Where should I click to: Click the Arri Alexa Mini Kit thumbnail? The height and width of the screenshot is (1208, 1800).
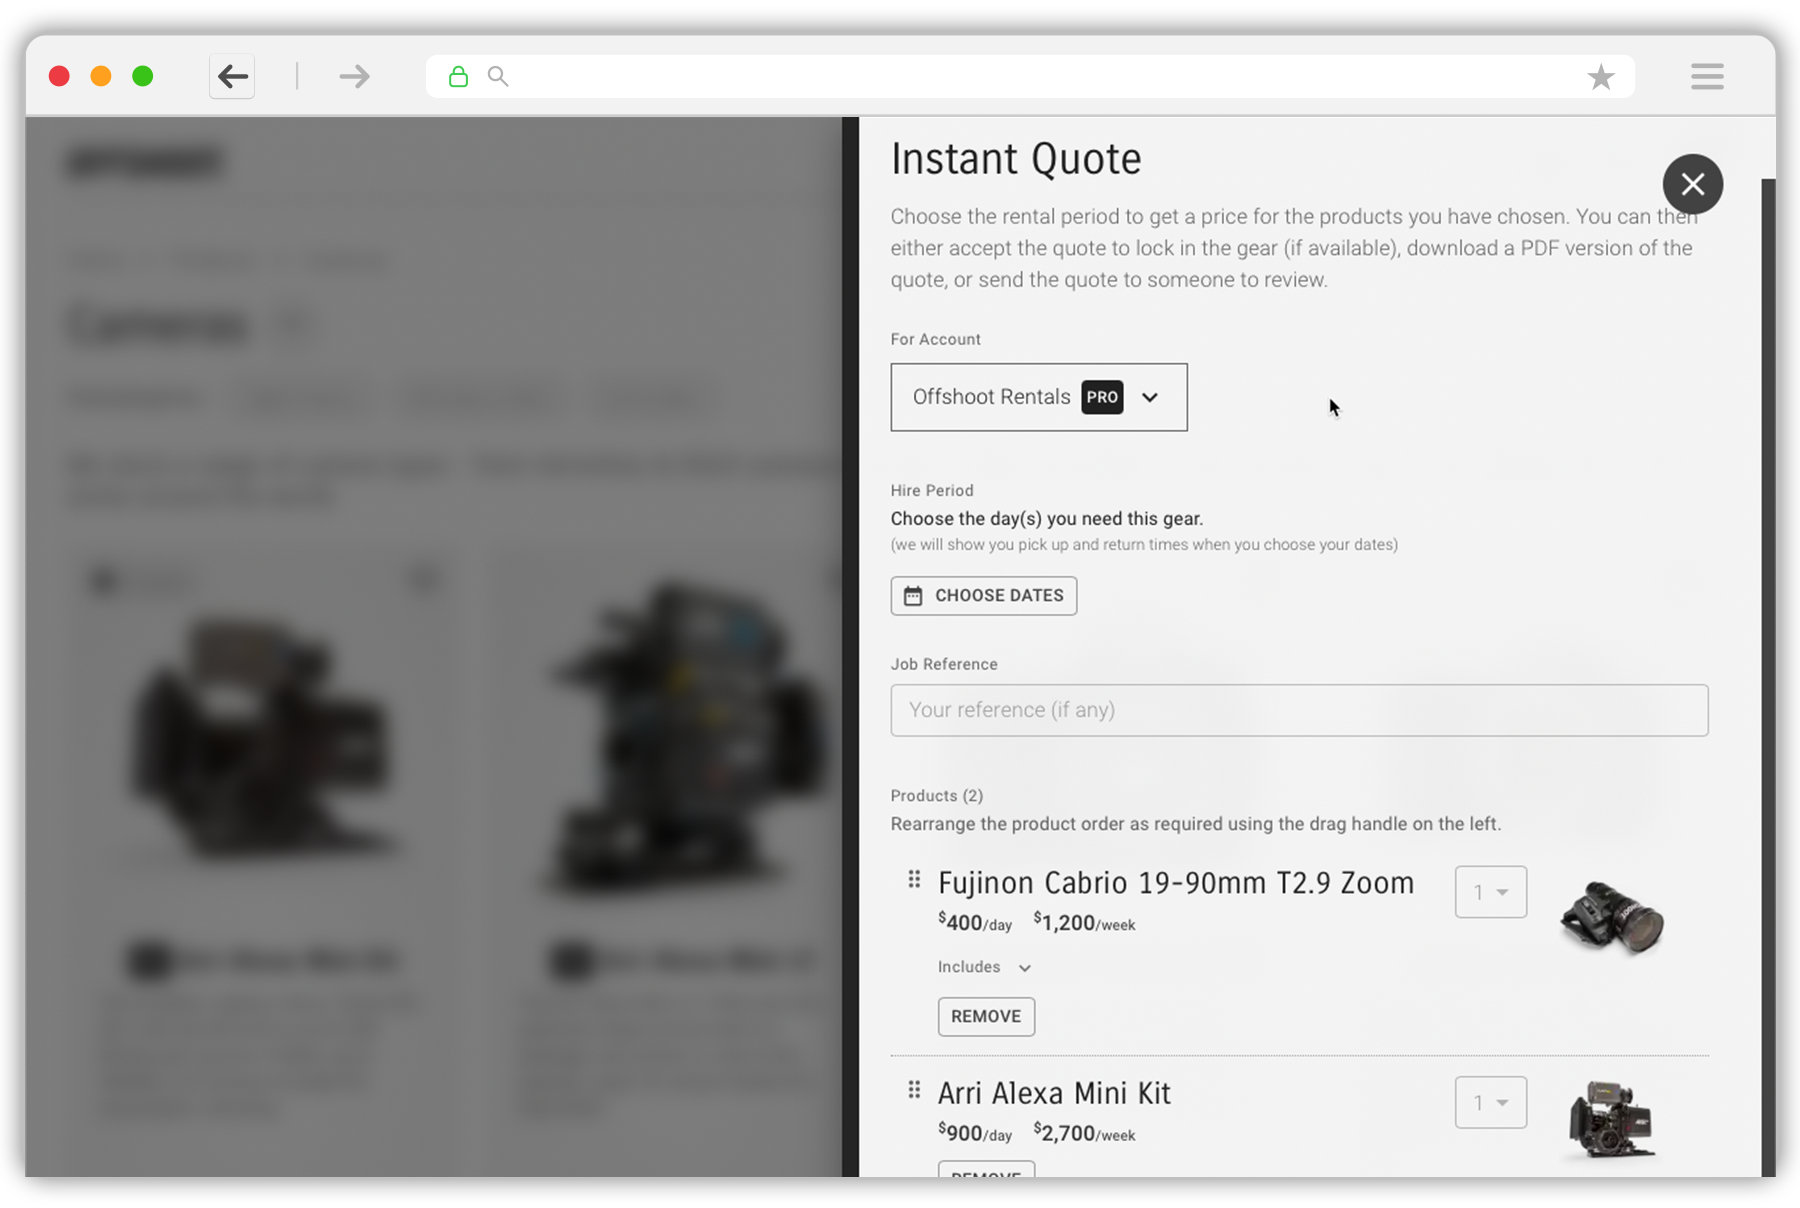[x=1610, y=1119]
